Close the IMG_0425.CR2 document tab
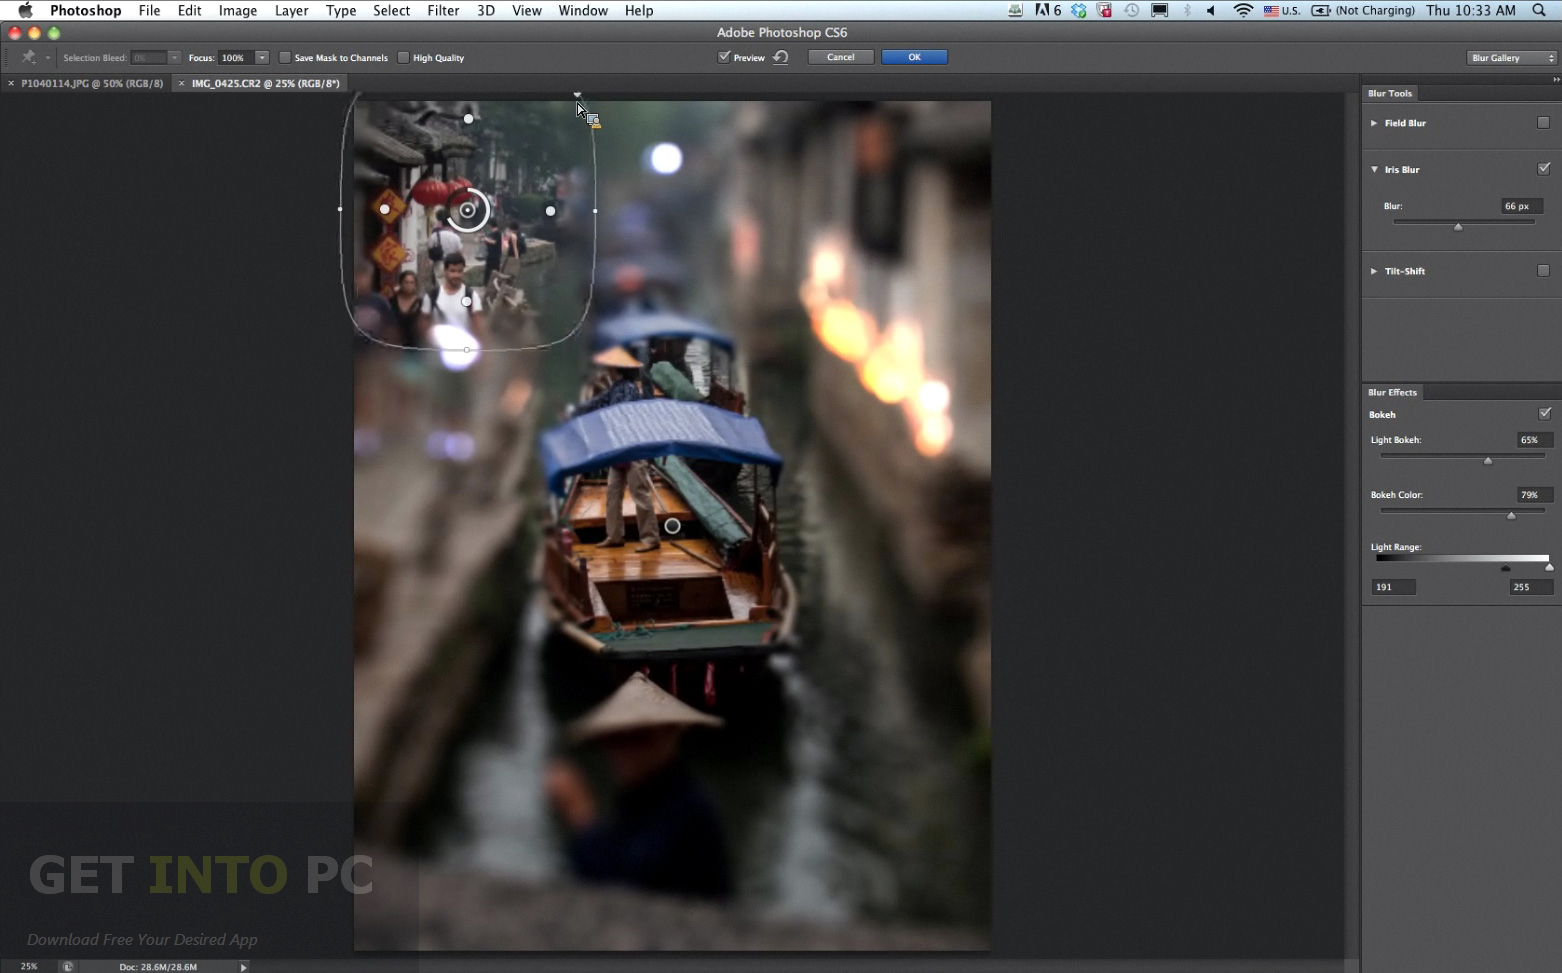This screenshot has width=1562, height=973. click(x=181, y=84)
